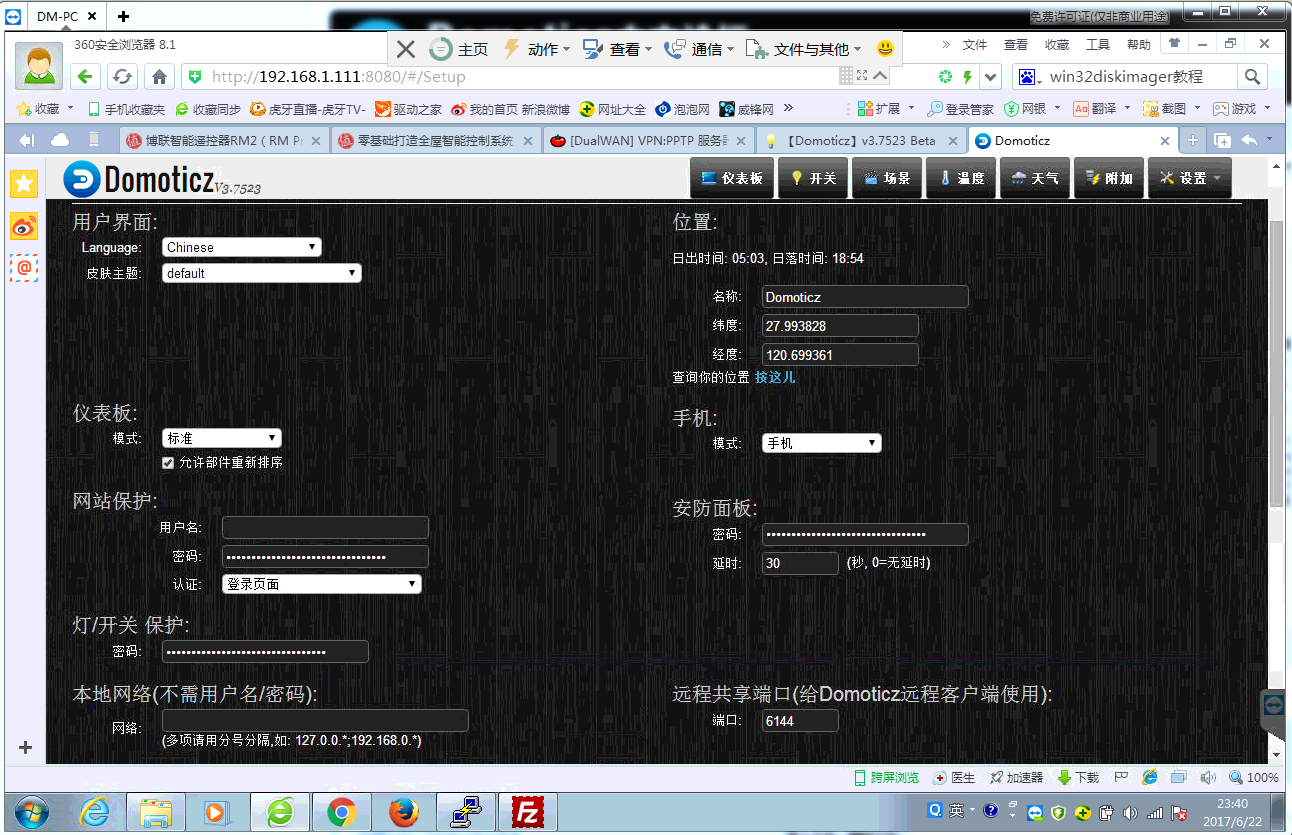Click the Domoticz logo
The image size is (1292, 835).
click(160, 179)
